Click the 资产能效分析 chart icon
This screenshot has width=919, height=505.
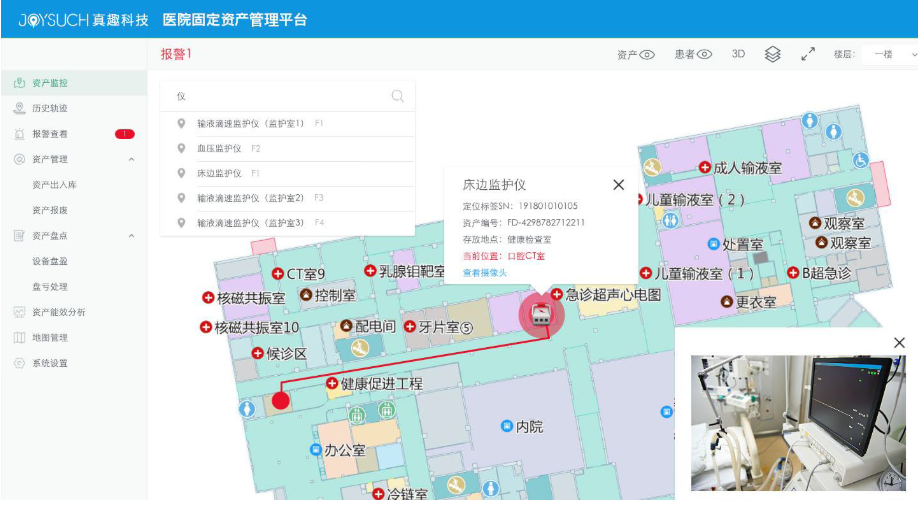pyautogui.click(x=19, y=312)
